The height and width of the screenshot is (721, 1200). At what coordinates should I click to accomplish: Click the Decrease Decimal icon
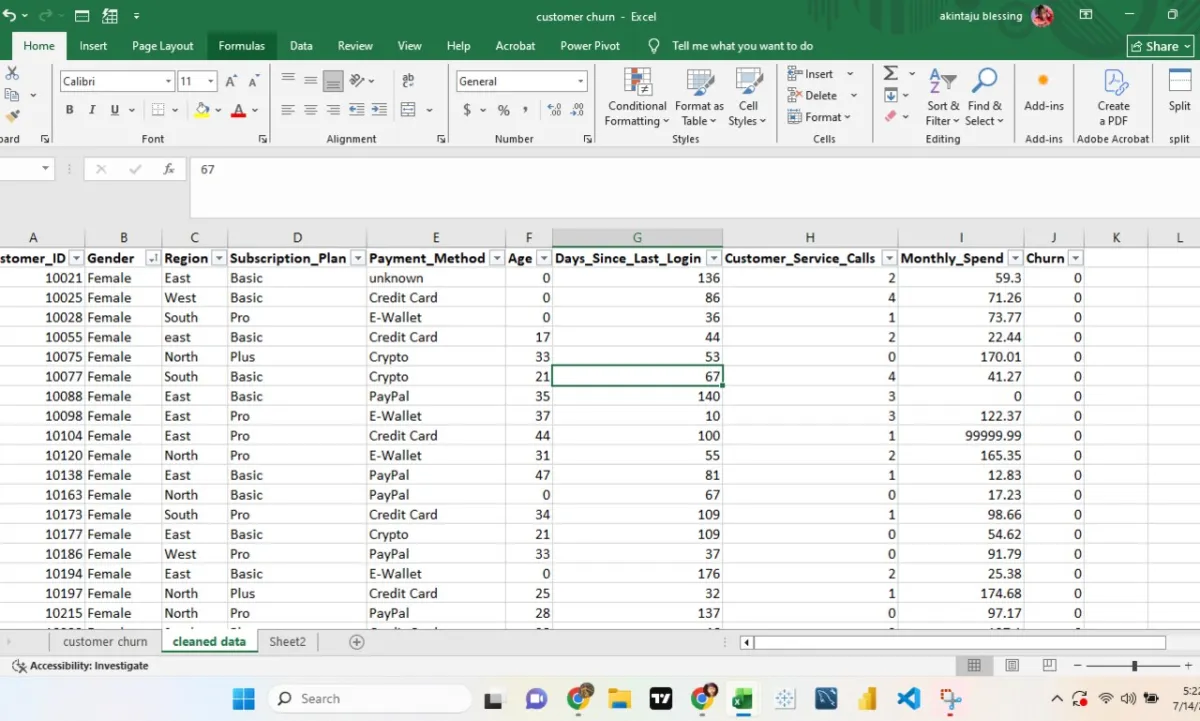(x=578, y=110)
